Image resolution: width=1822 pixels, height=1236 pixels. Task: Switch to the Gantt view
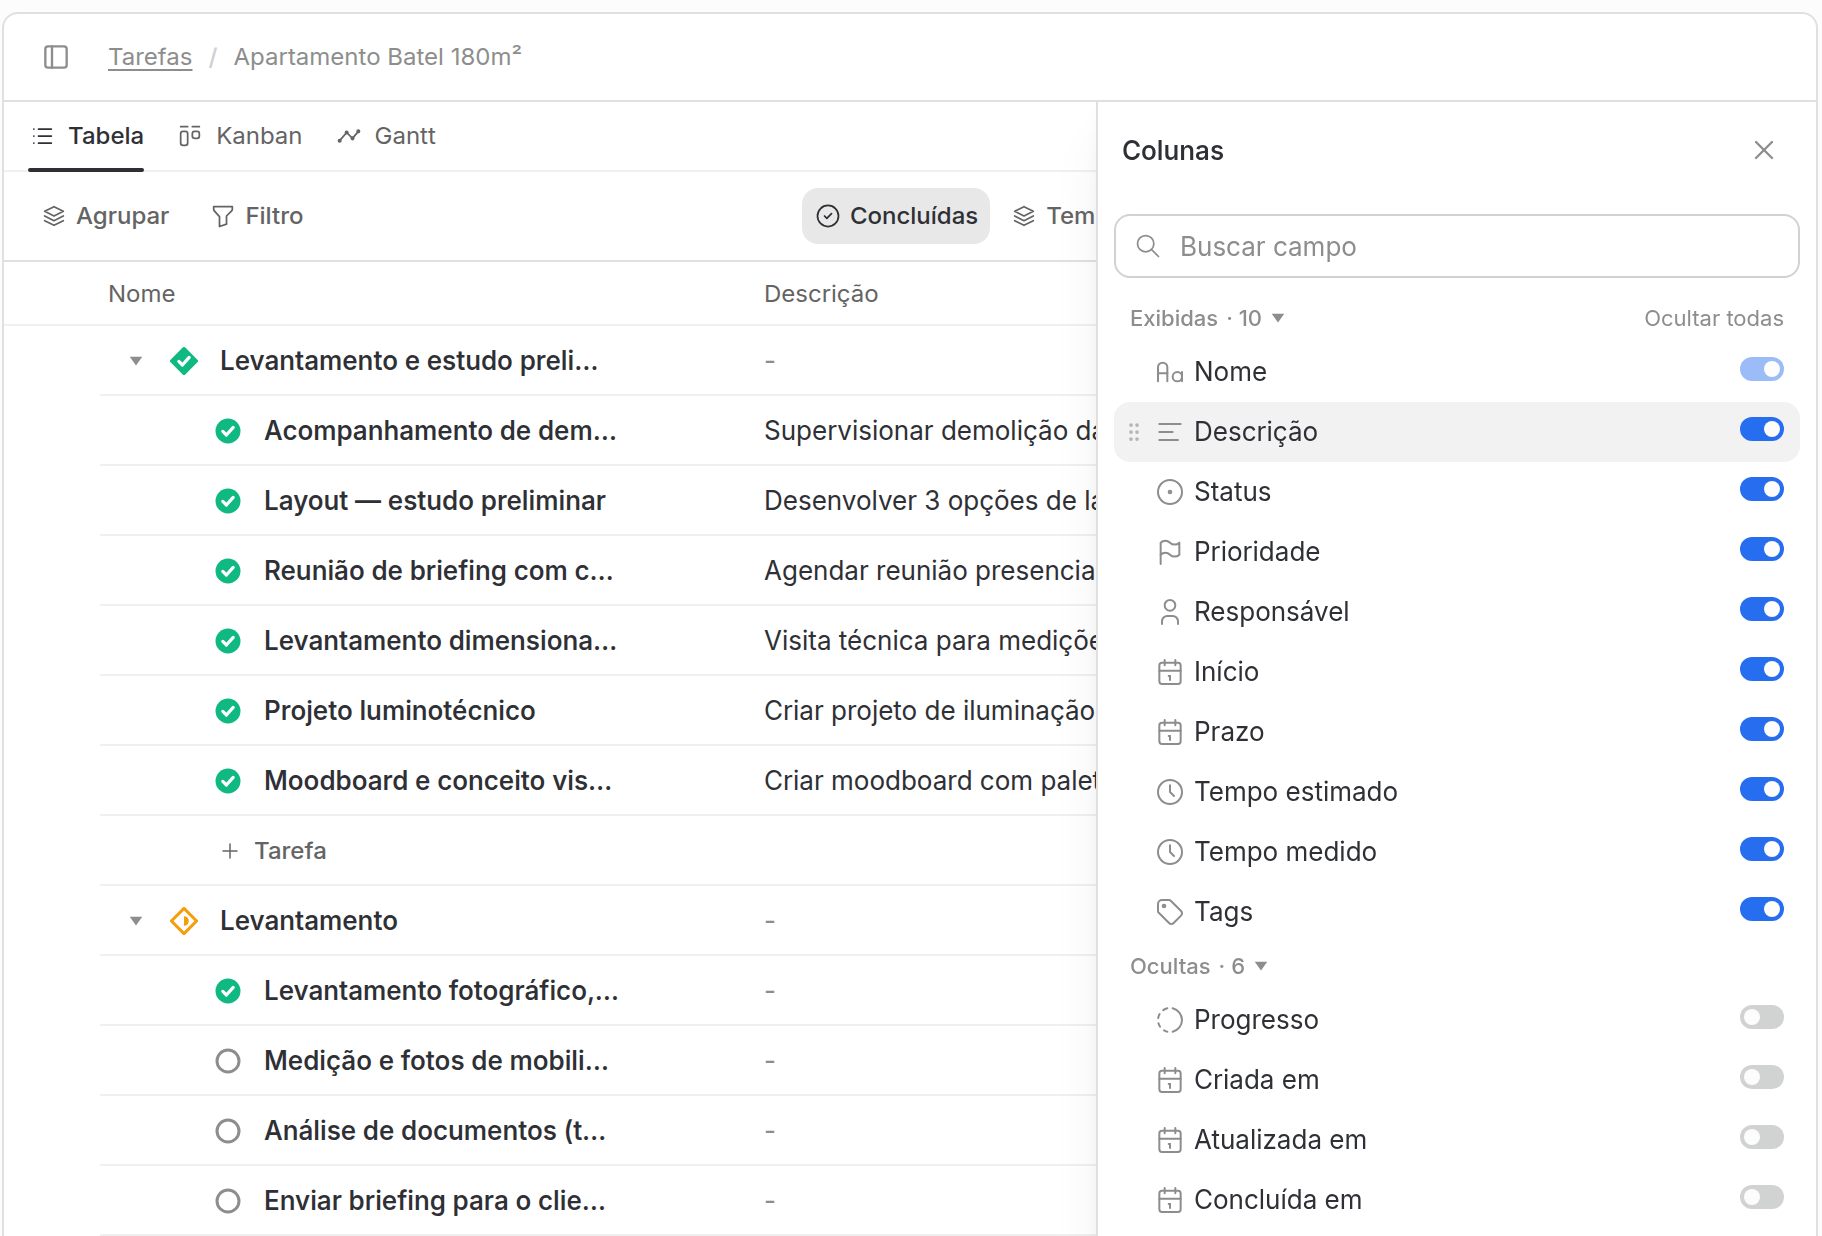coord(387,136)
